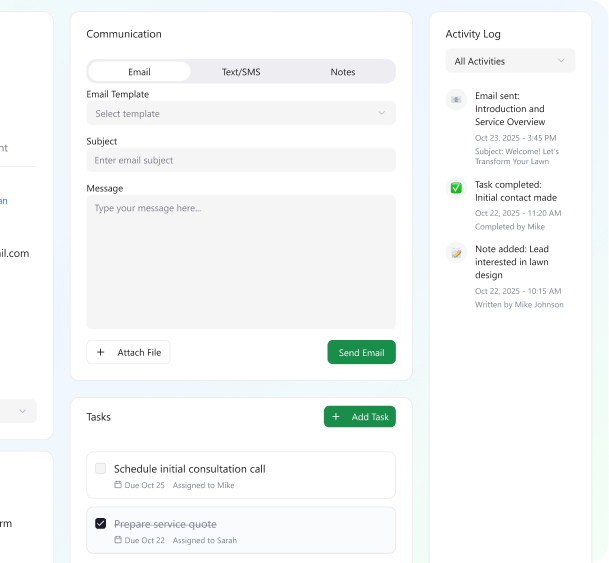Switch to the Notes tab
Screen dimensions: 609x563
point(343,72)
